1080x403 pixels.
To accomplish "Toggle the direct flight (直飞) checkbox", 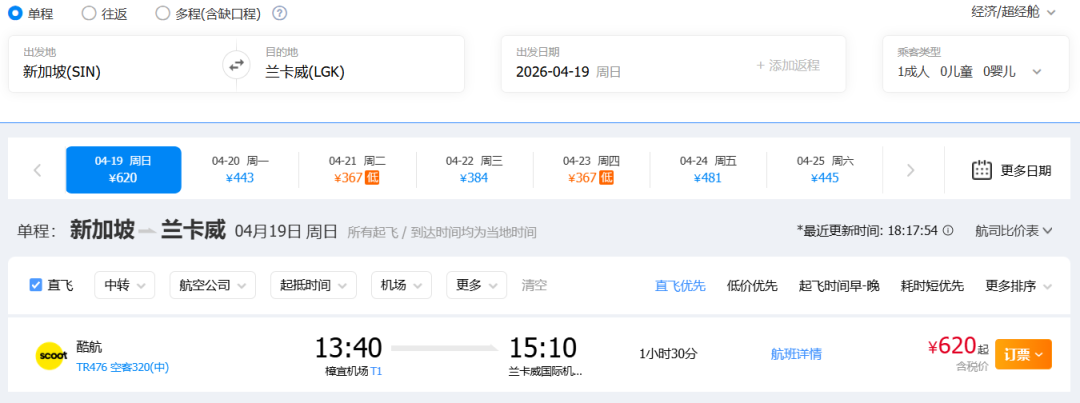I will click(x=36, y=285).
